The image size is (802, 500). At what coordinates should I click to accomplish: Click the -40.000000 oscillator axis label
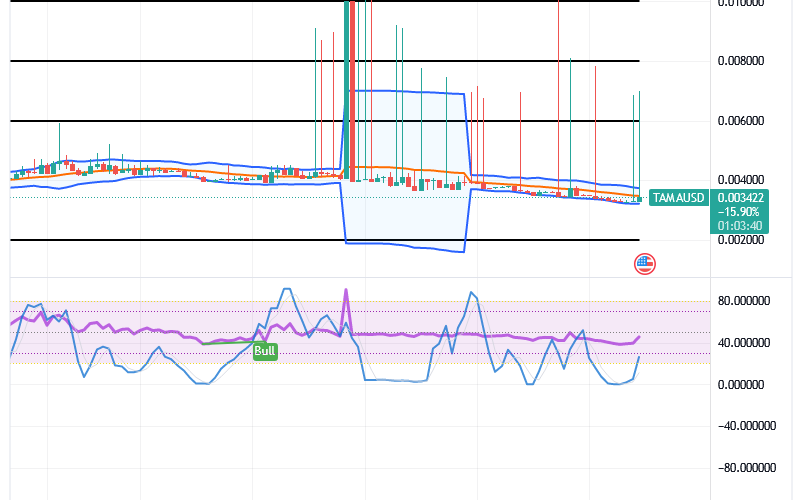tap(747, 426)
